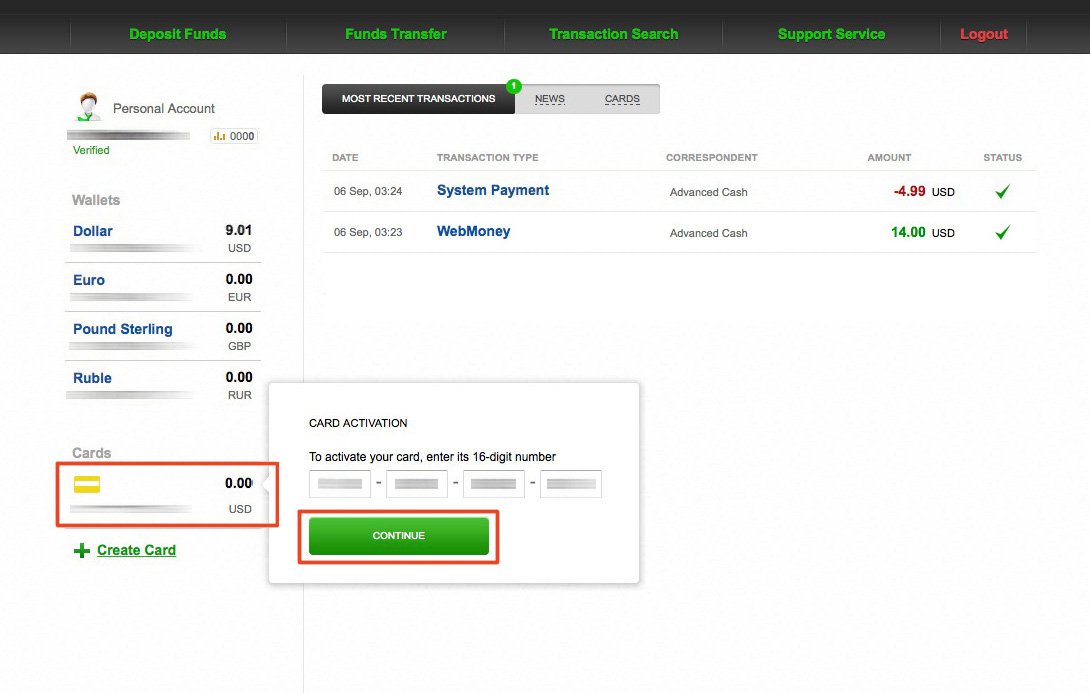Click the Personal Account avatar icon
Screen dimensions: 1090x693
click(x=88, y=107)
